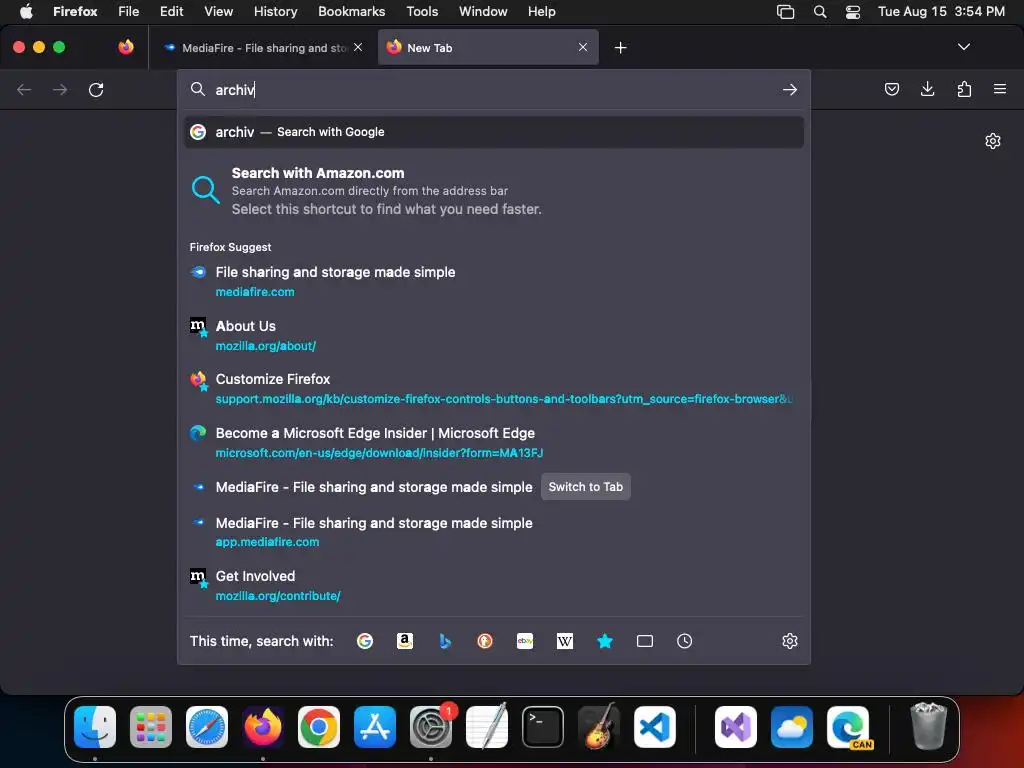Screen dimensions: 1024x768
Task: Select 'archiv — Search with Google' suggestion
Action: [x=494, y=132]
